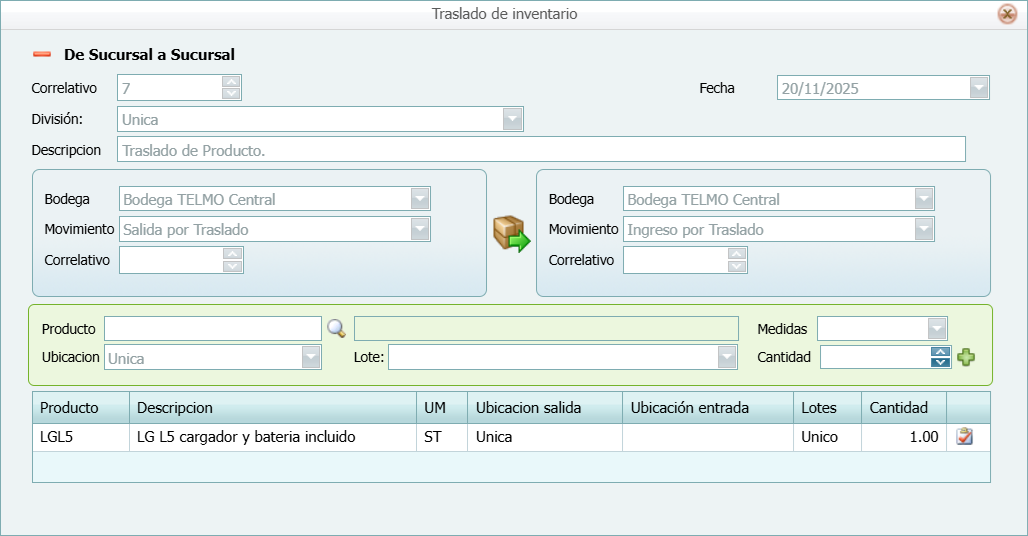
Task: Open destination Bodega dropdown above Ingreso
Action: coord(924,199)
